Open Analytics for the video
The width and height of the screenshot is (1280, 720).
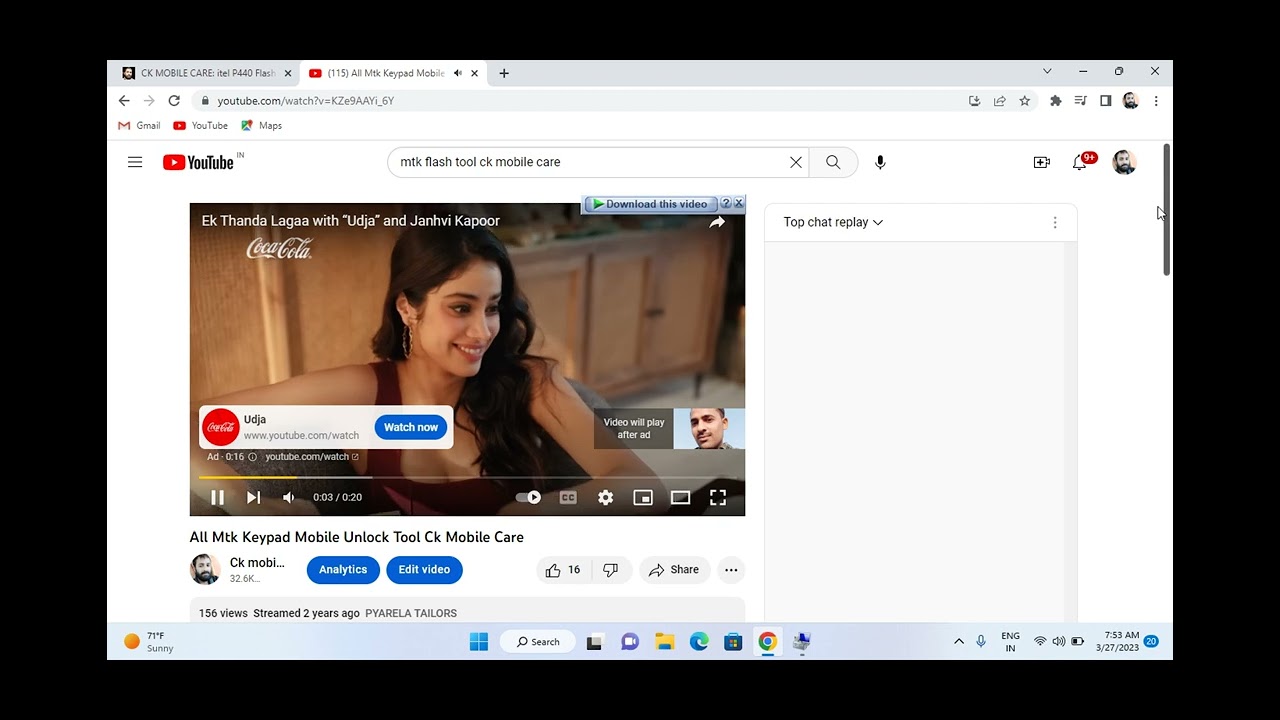pyautogui.click(x=343, y=570)
